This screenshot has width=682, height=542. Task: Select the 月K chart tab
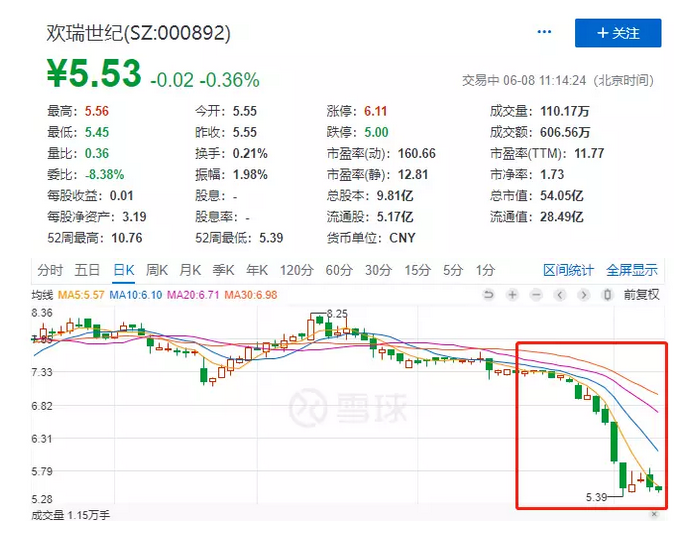pos(190,270)
